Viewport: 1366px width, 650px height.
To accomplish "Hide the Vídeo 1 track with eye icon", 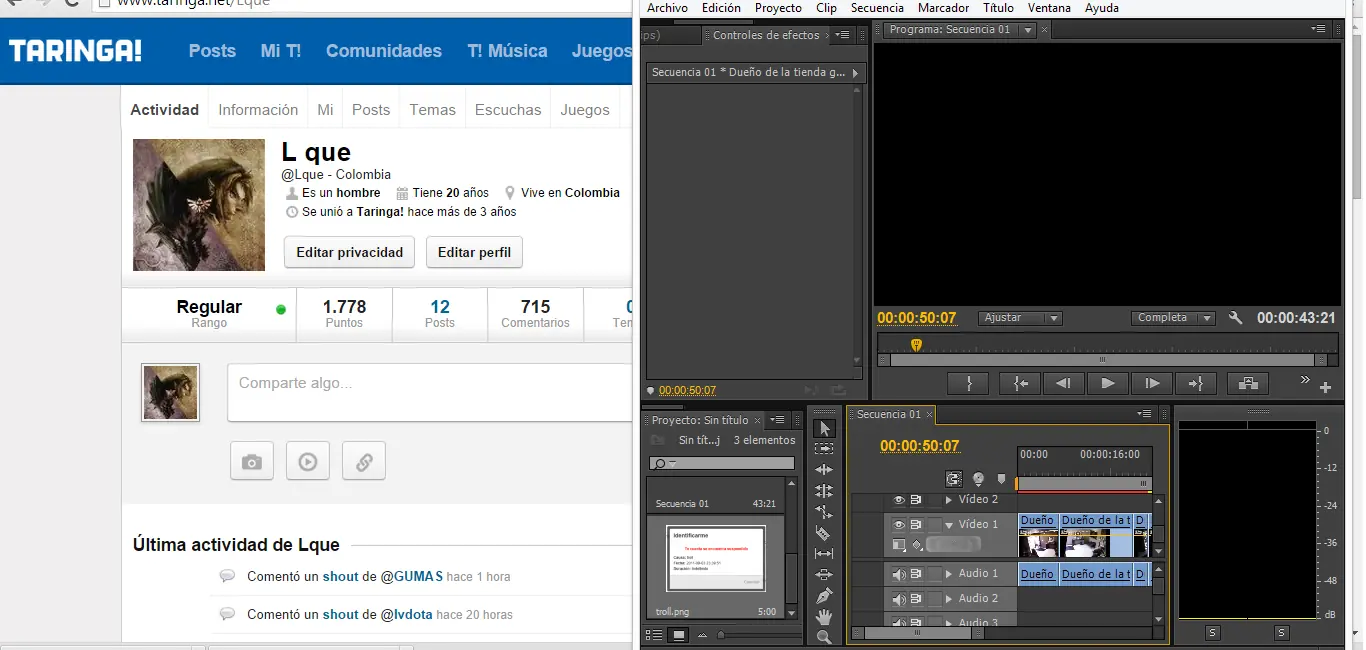I will coord(899,525).
